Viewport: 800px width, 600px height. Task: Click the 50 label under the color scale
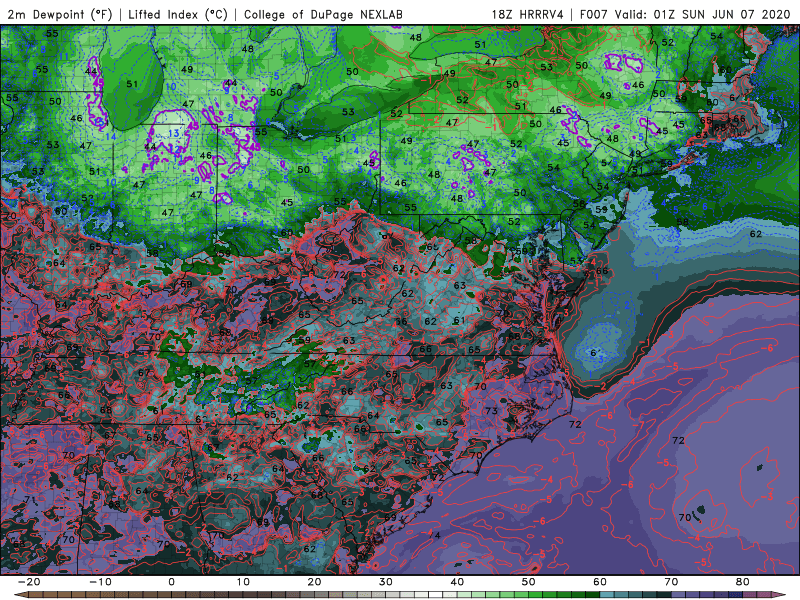coord(529,582)
